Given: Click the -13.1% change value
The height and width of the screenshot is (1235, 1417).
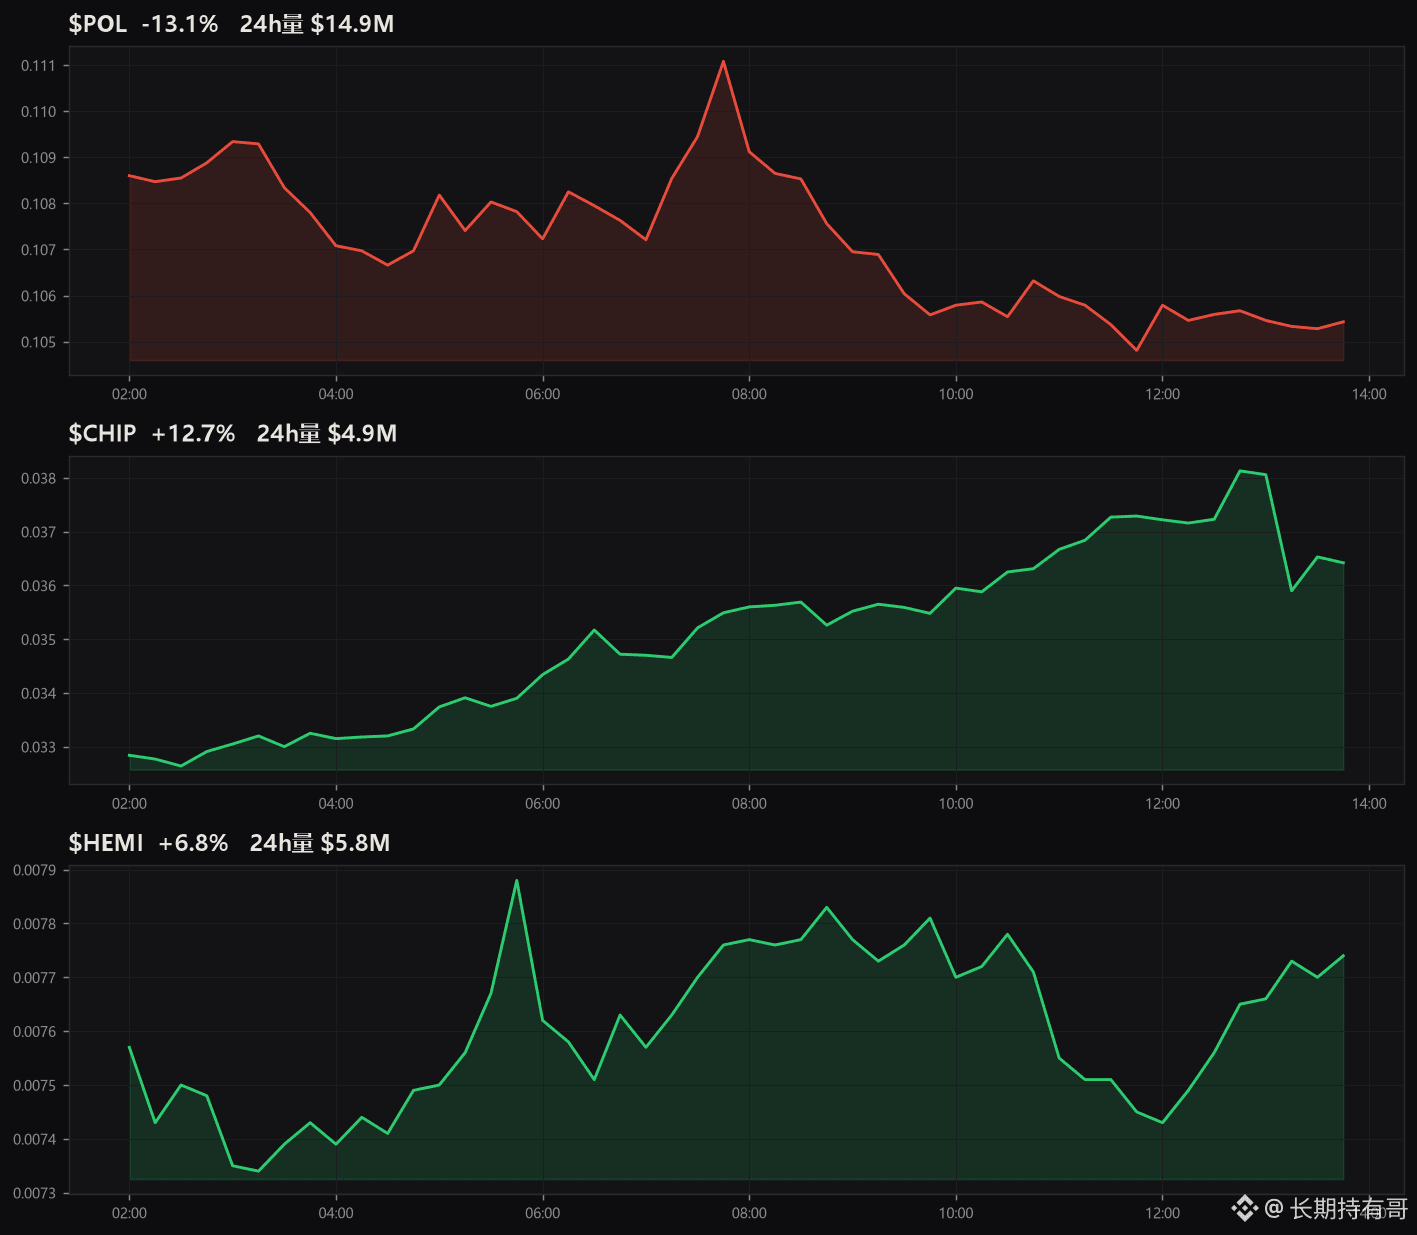Looking at the screenshot, I should pos(180,24).
